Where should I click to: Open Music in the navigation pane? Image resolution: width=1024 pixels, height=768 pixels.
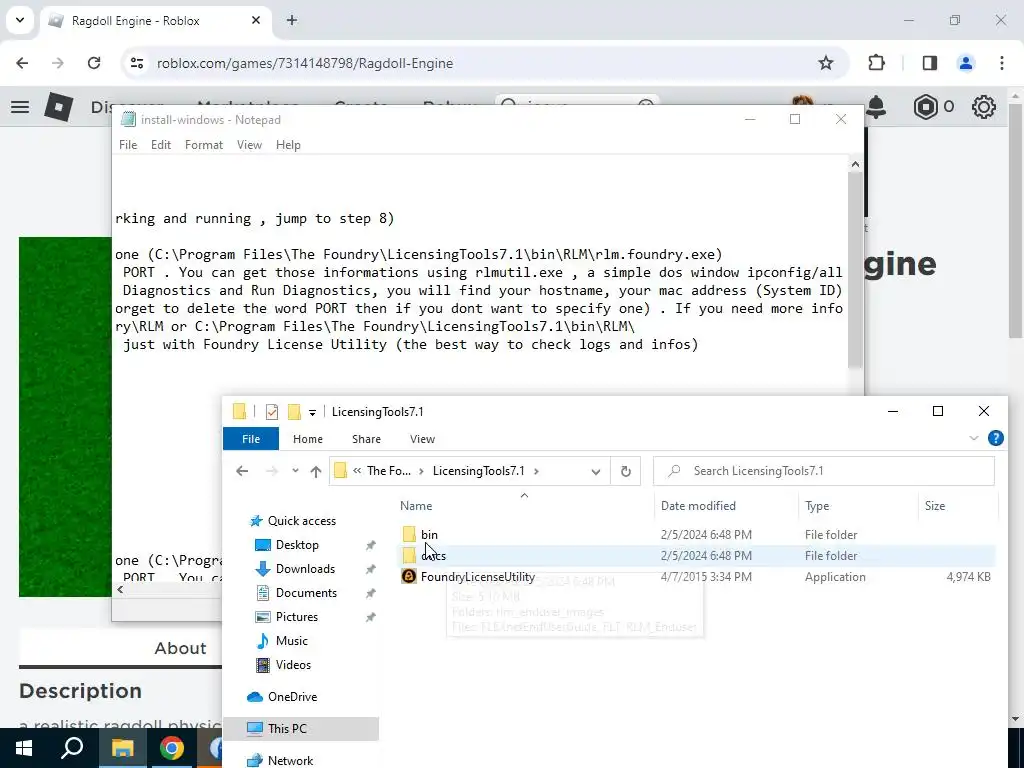coord(291,641)
